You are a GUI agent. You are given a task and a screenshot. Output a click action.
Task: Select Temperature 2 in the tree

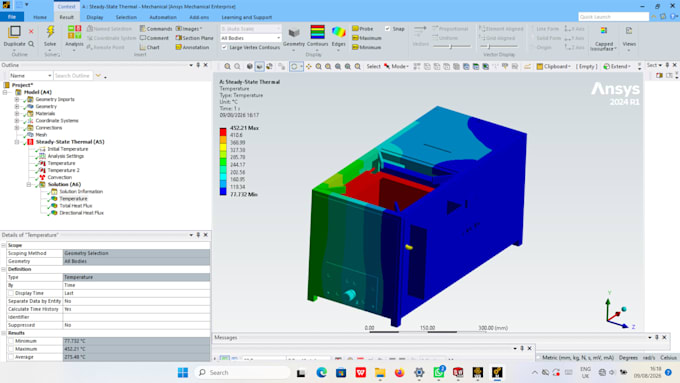tap(63, 170)
